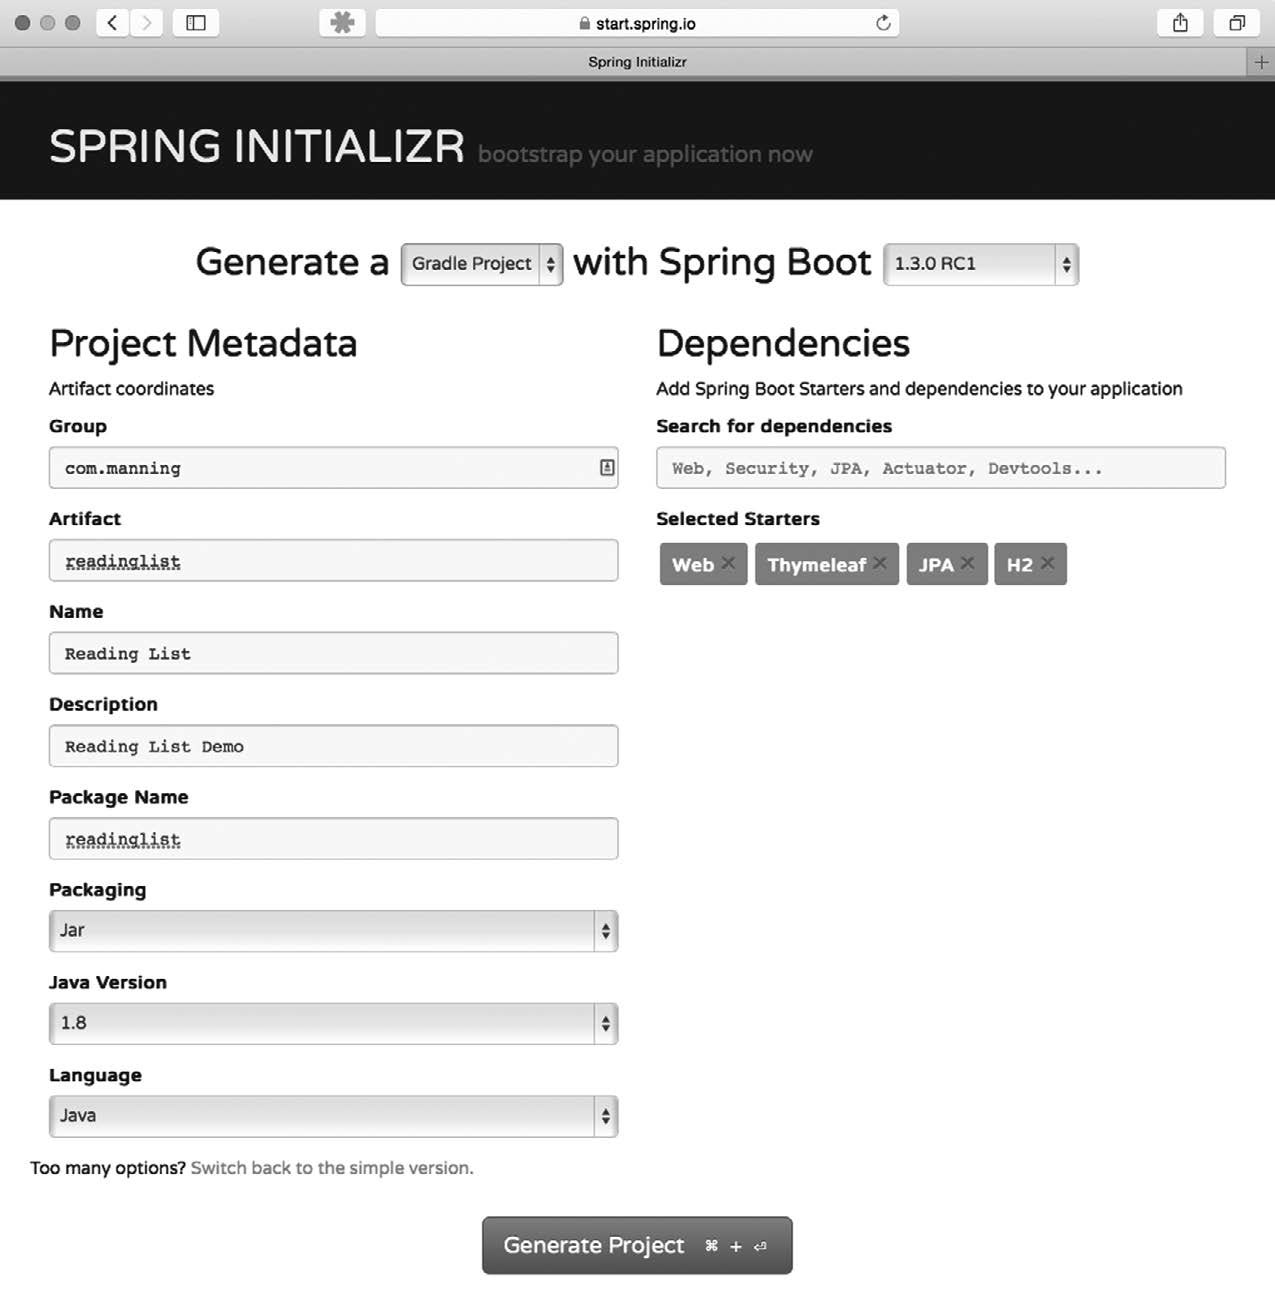Click the Generate Project button

point(637,1245)
